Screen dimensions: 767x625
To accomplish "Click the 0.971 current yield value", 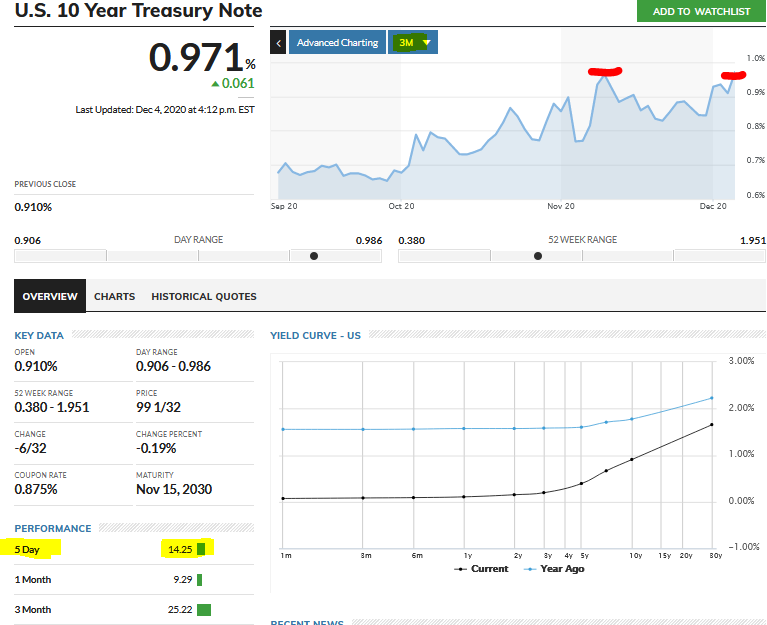I will click(196, 57).
